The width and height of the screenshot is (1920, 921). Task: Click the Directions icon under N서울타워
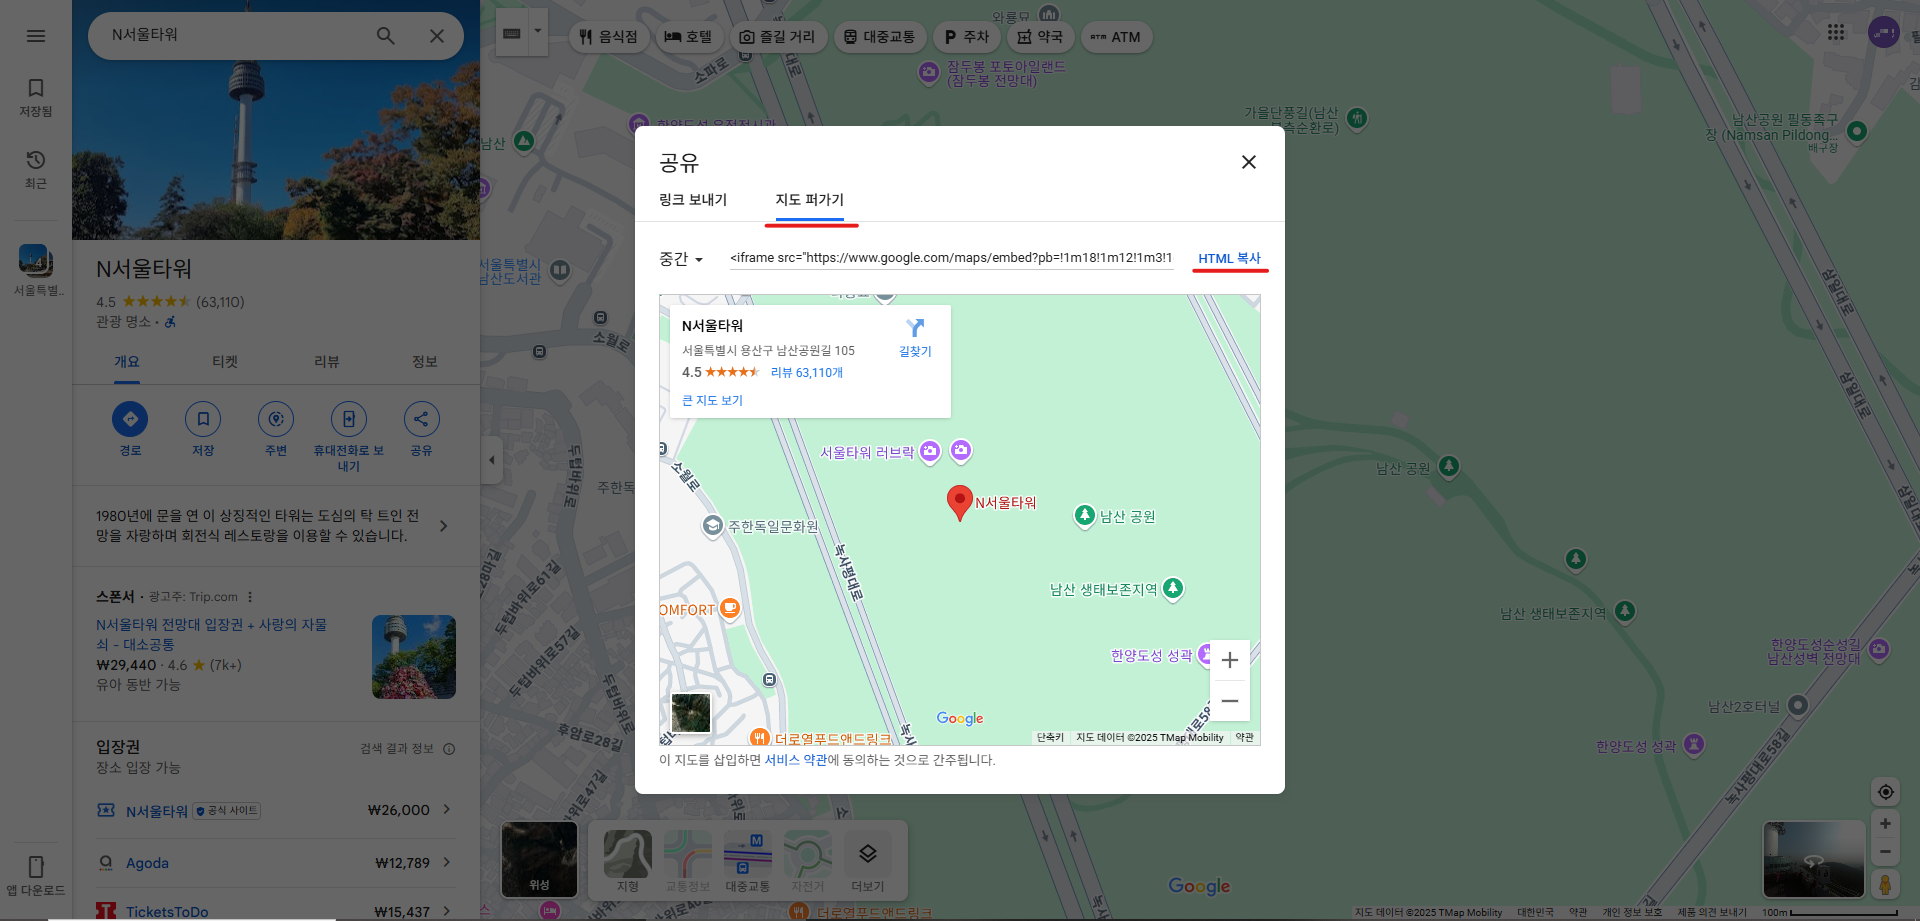pos(130,419)
